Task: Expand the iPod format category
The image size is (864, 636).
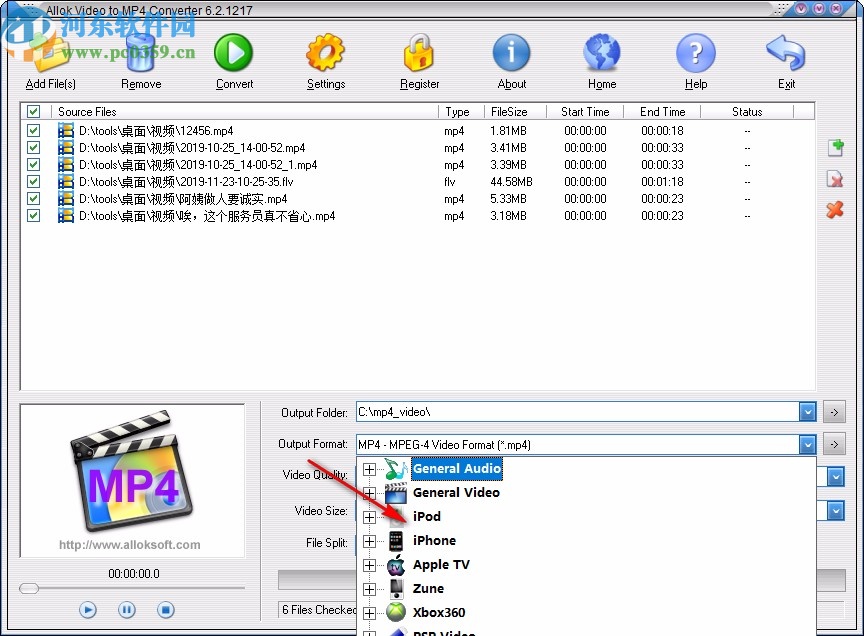Action: 370,517
